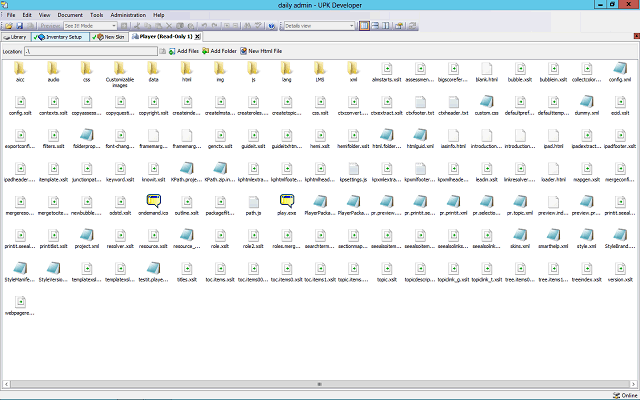
Task: Click the Add Folder button
Action: pyautogui.click(x=219, y=50)
